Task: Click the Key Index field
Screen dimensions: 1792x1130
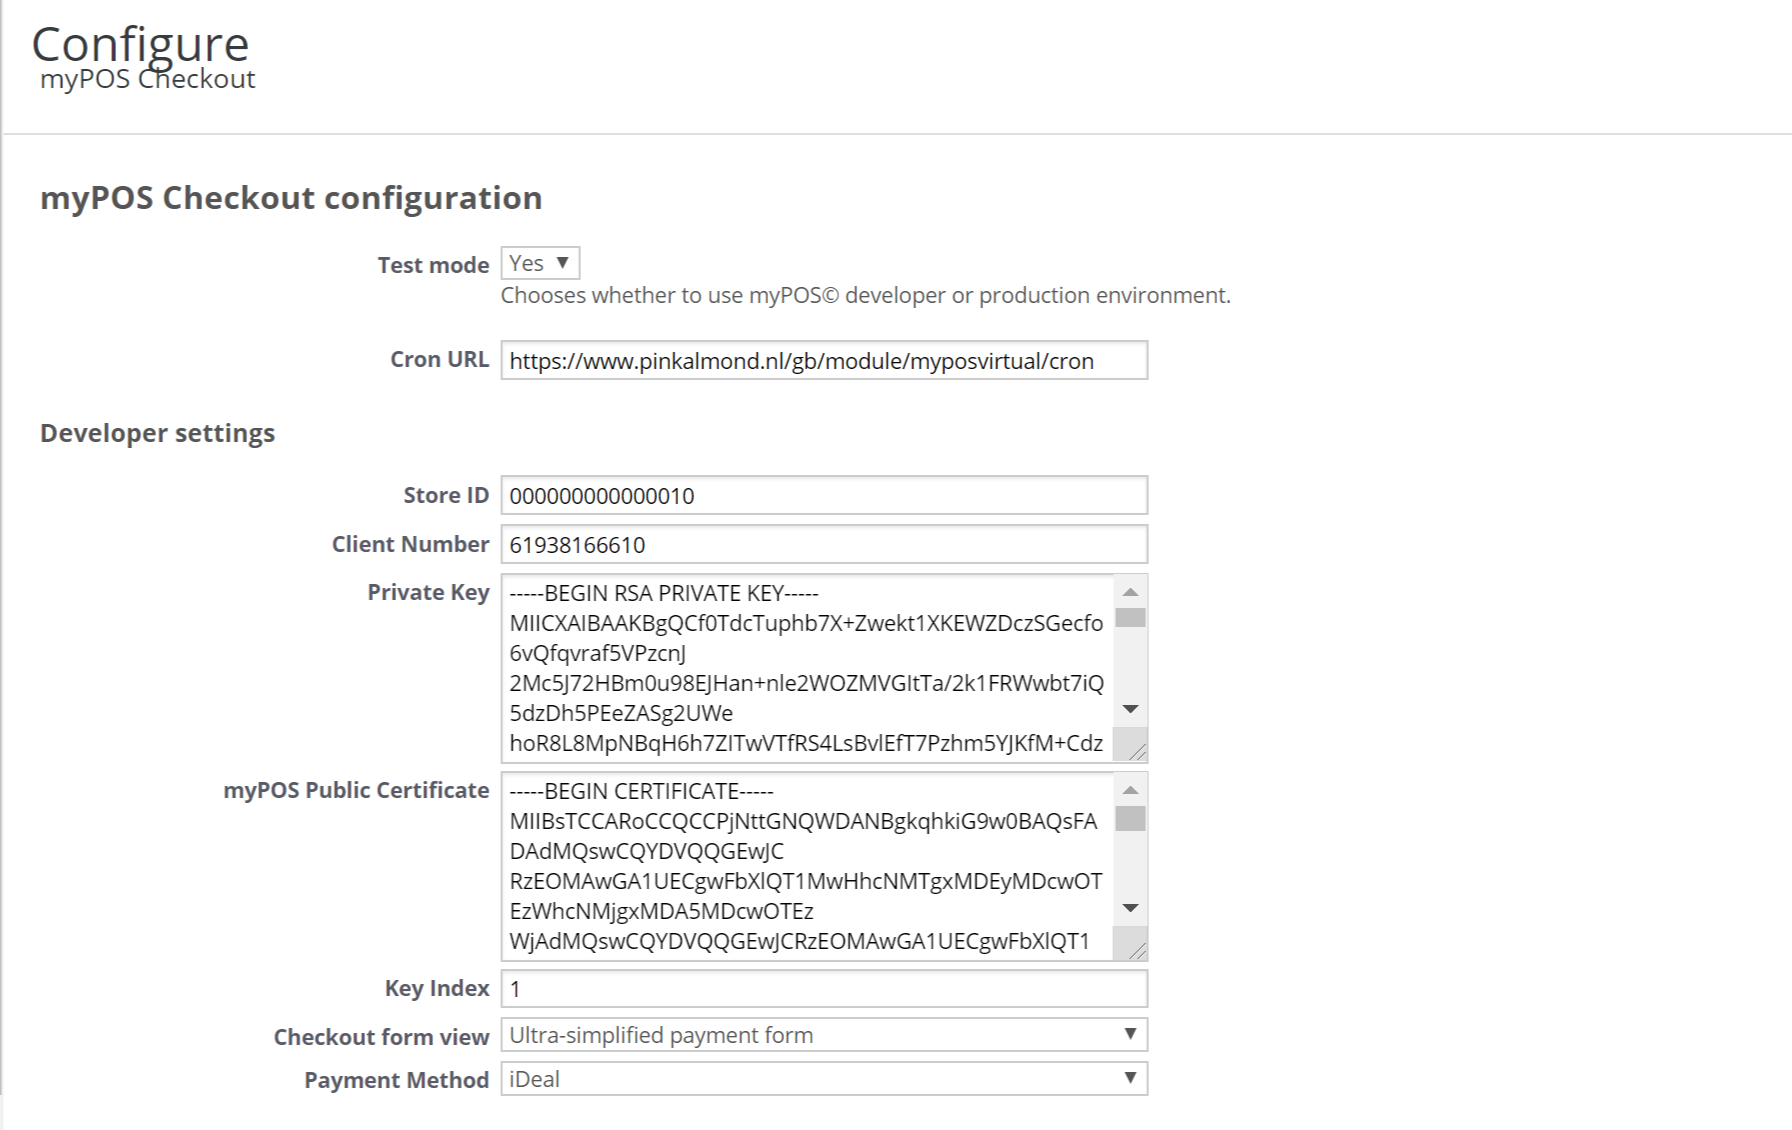Action: tap(824, 989)
